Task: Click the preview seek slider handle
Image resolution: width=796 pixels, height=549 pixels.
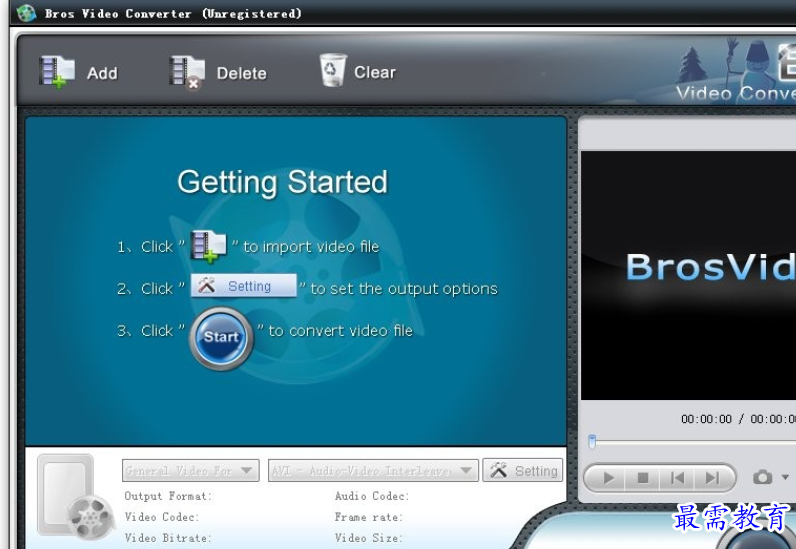Action: coord(592,441)
